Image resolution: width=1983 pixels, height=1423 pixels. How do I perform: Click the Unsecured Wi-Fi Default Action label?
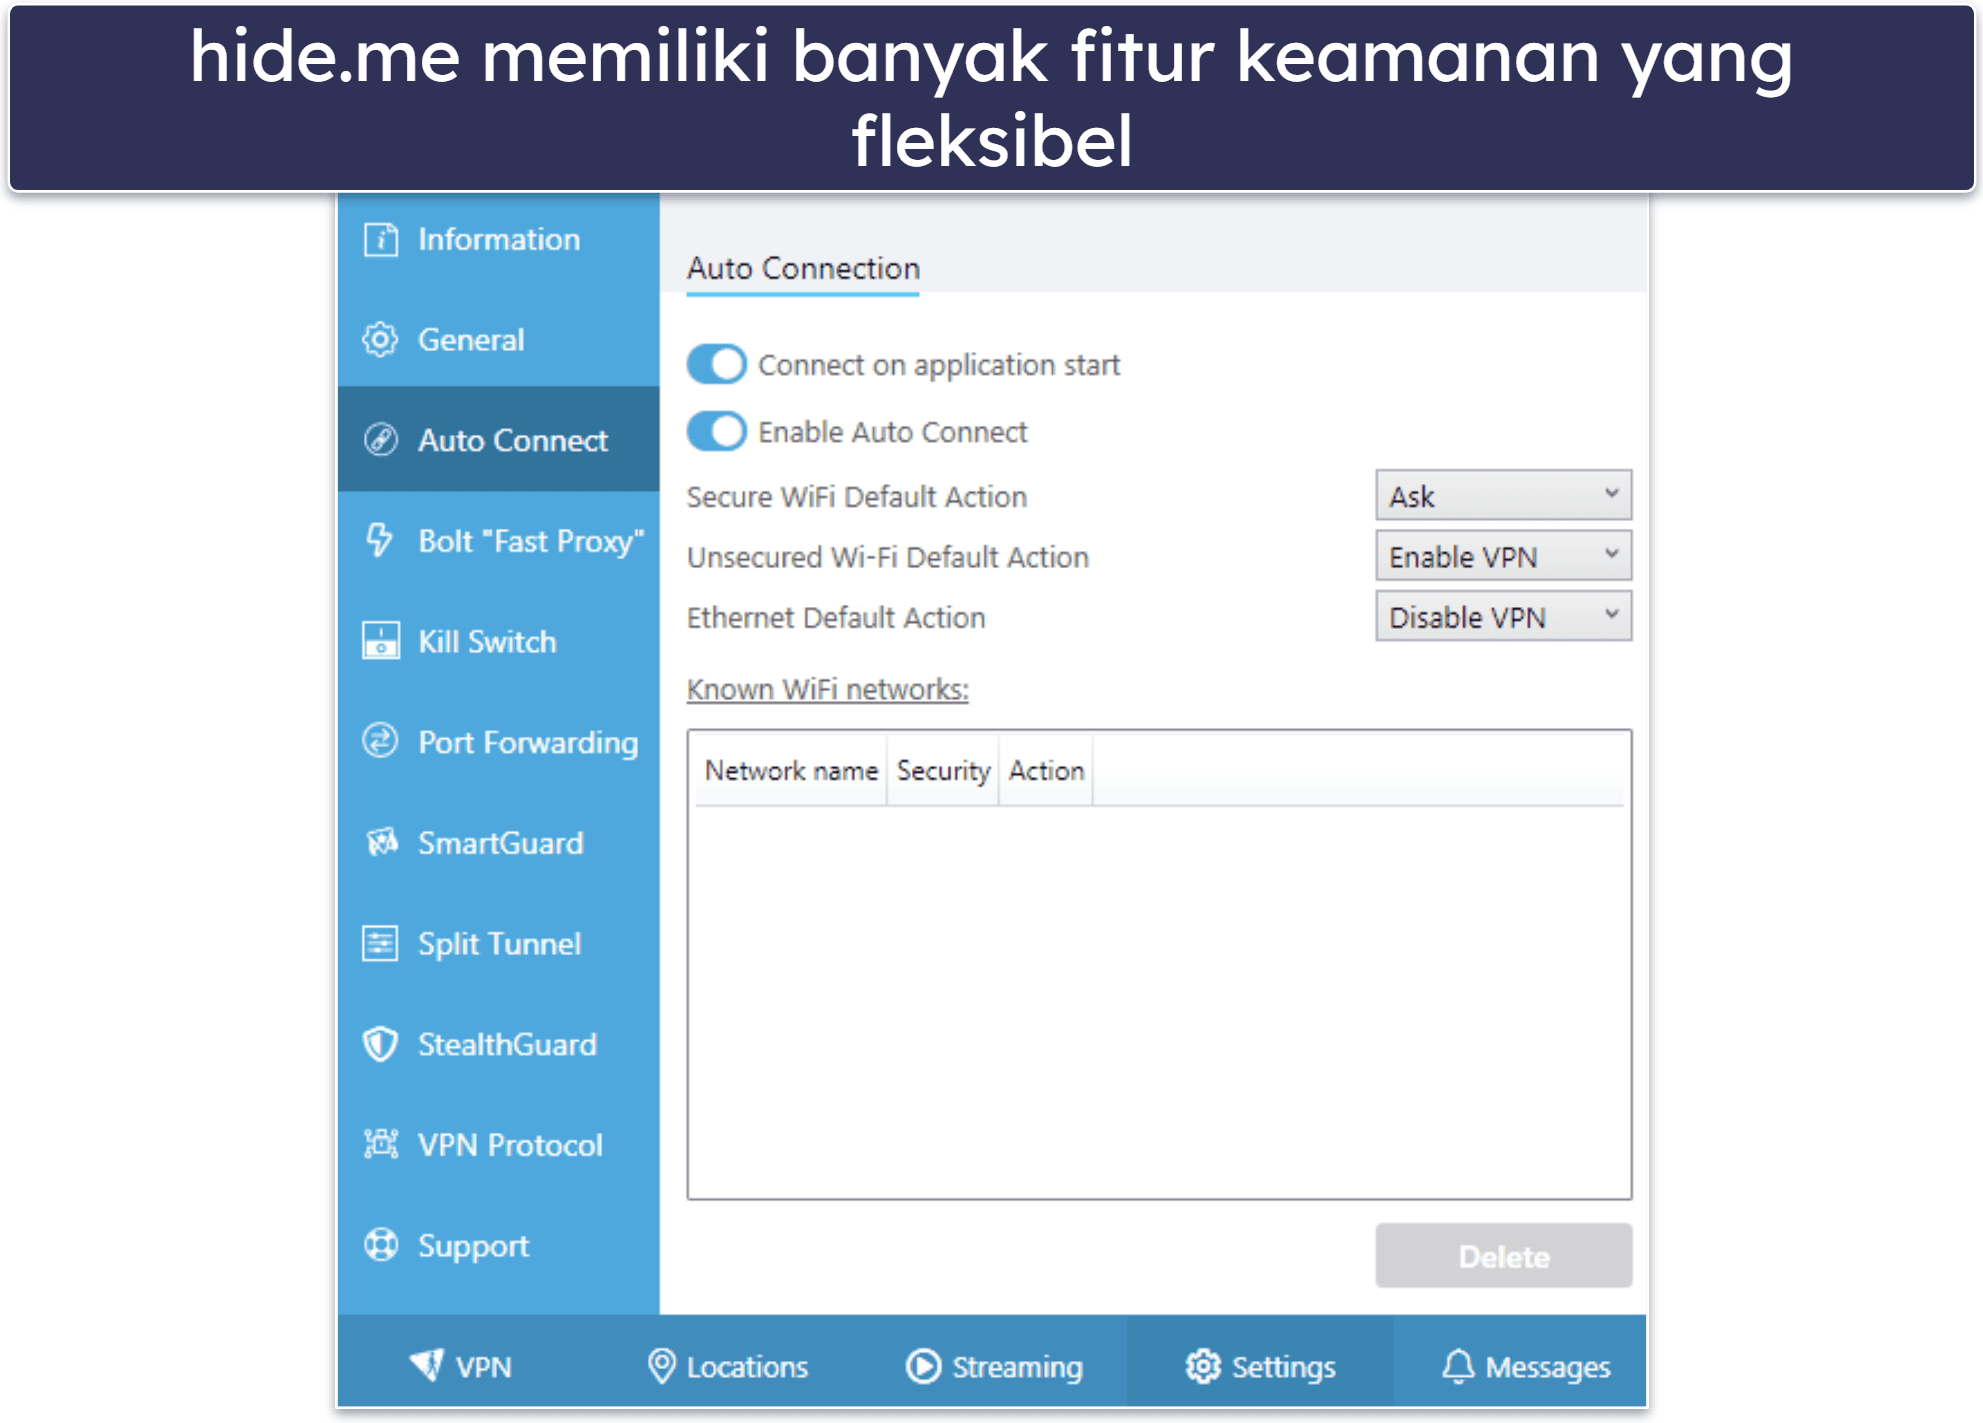(888, 557)
